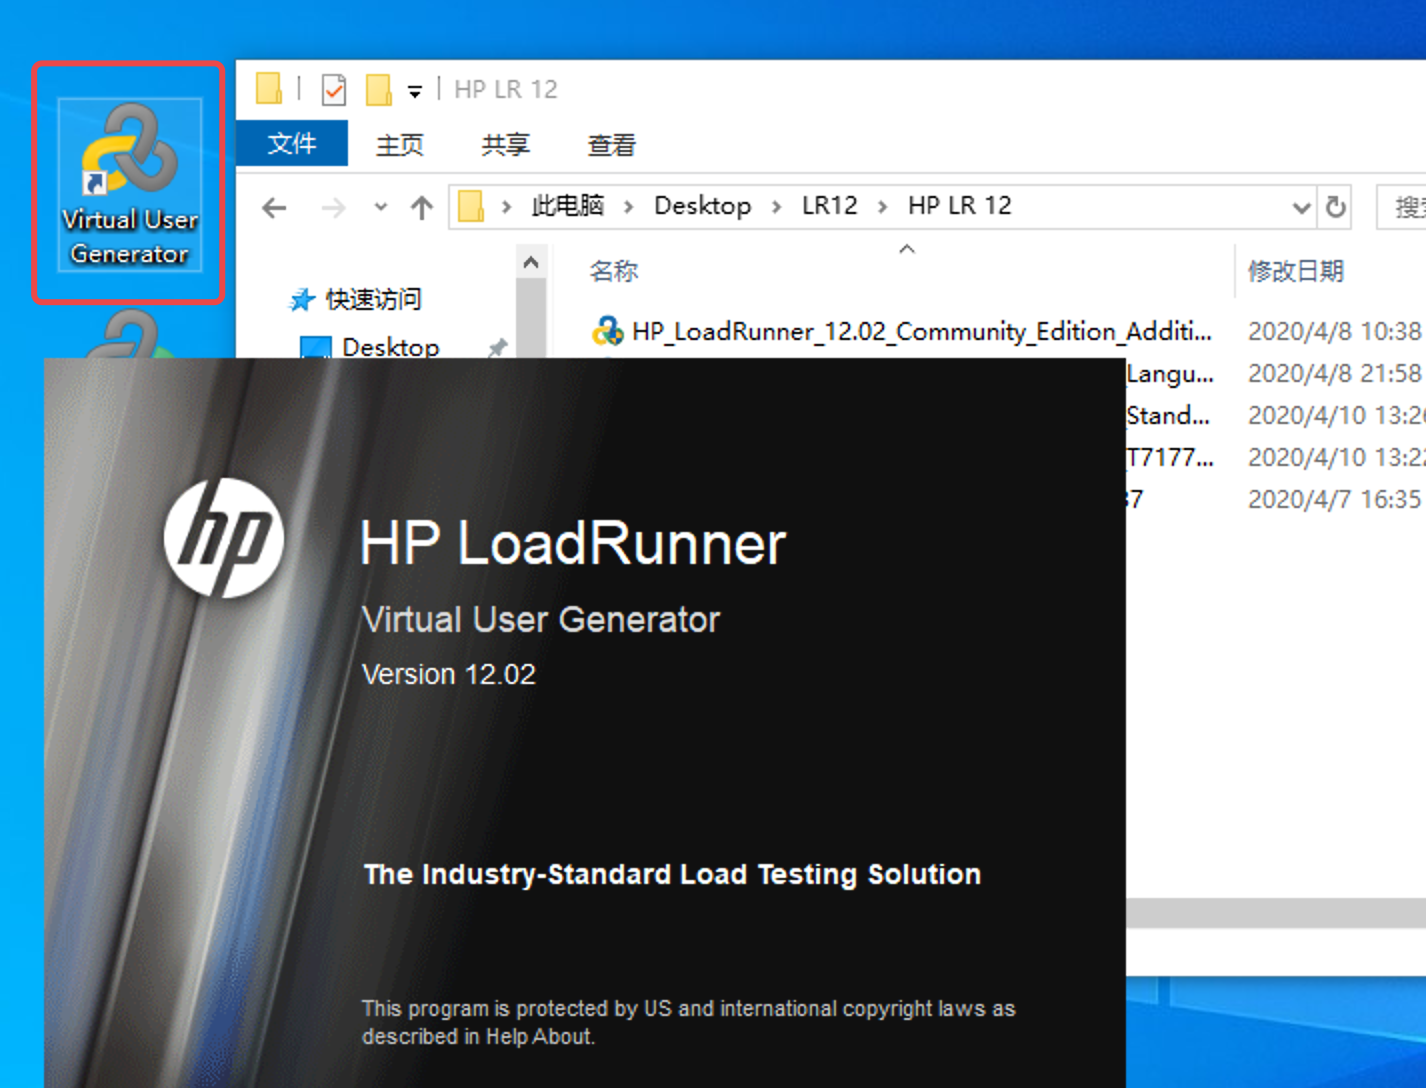The width and height of the screenshot is (1426, 1088).
Task: Click the back navigation arrow
Action: 274,207
